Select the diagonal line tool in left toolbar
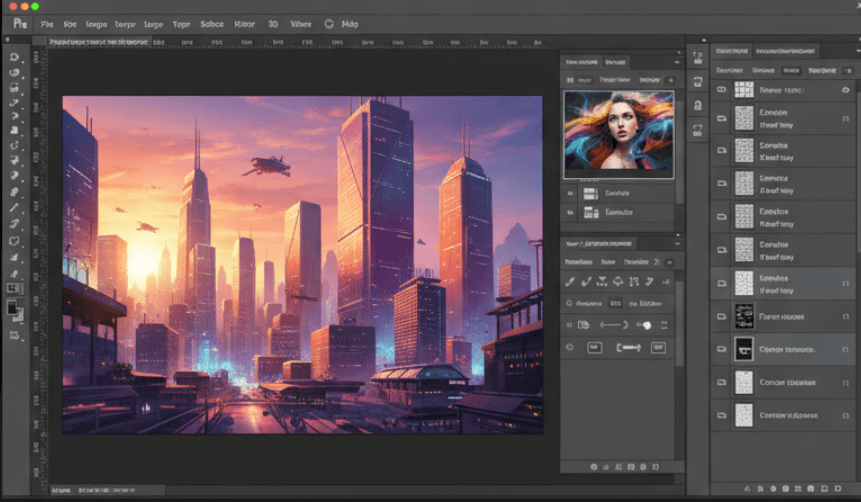This screenshot has width=861, height=502. coord(15,207)
